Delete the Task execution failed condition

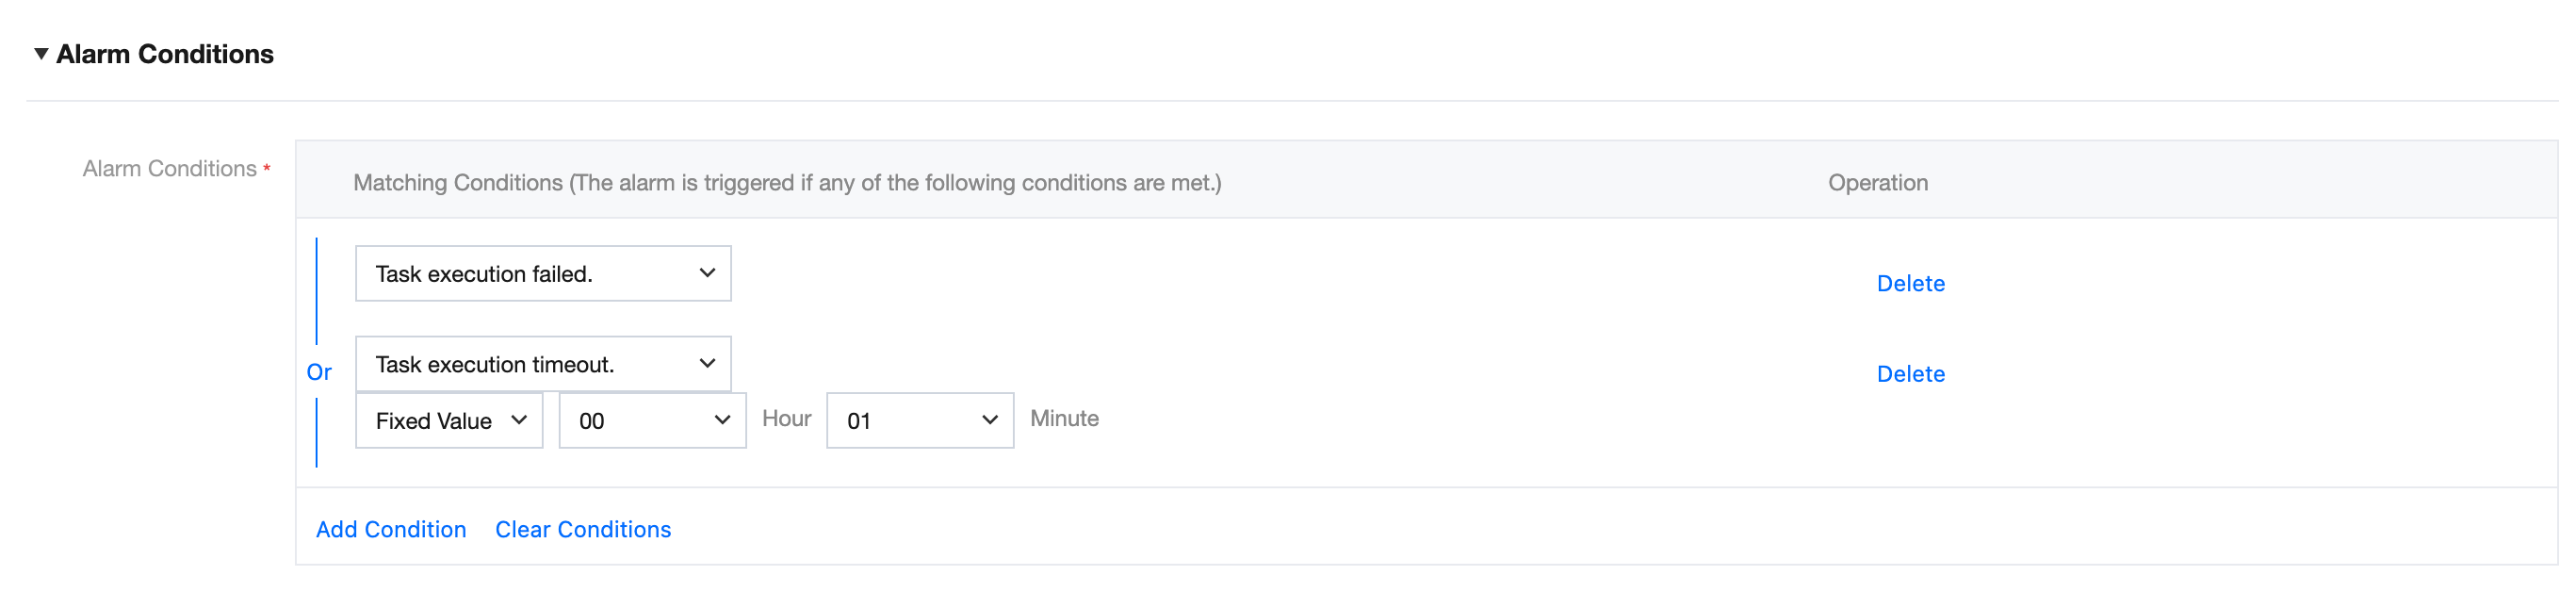(1910, 284)
